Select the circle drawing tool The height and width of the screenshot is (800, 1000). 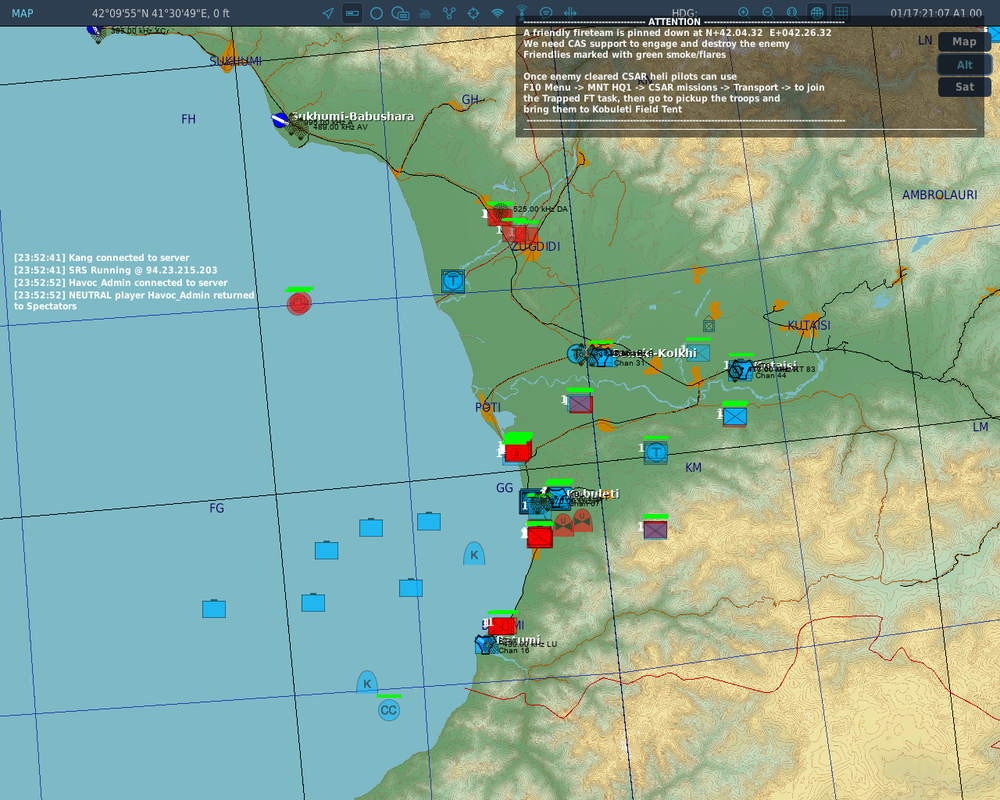pos(376,13)
